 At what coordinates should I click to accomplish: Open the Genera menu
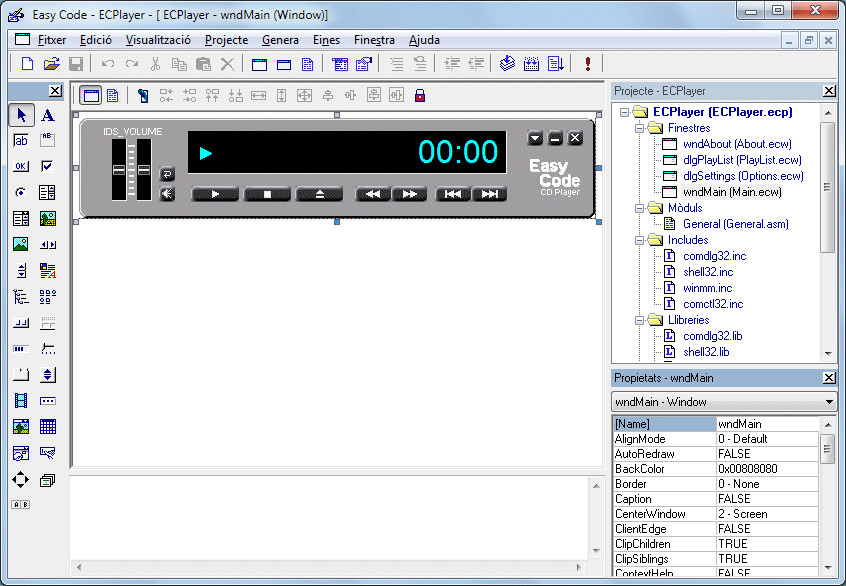[x=280, y=40]
